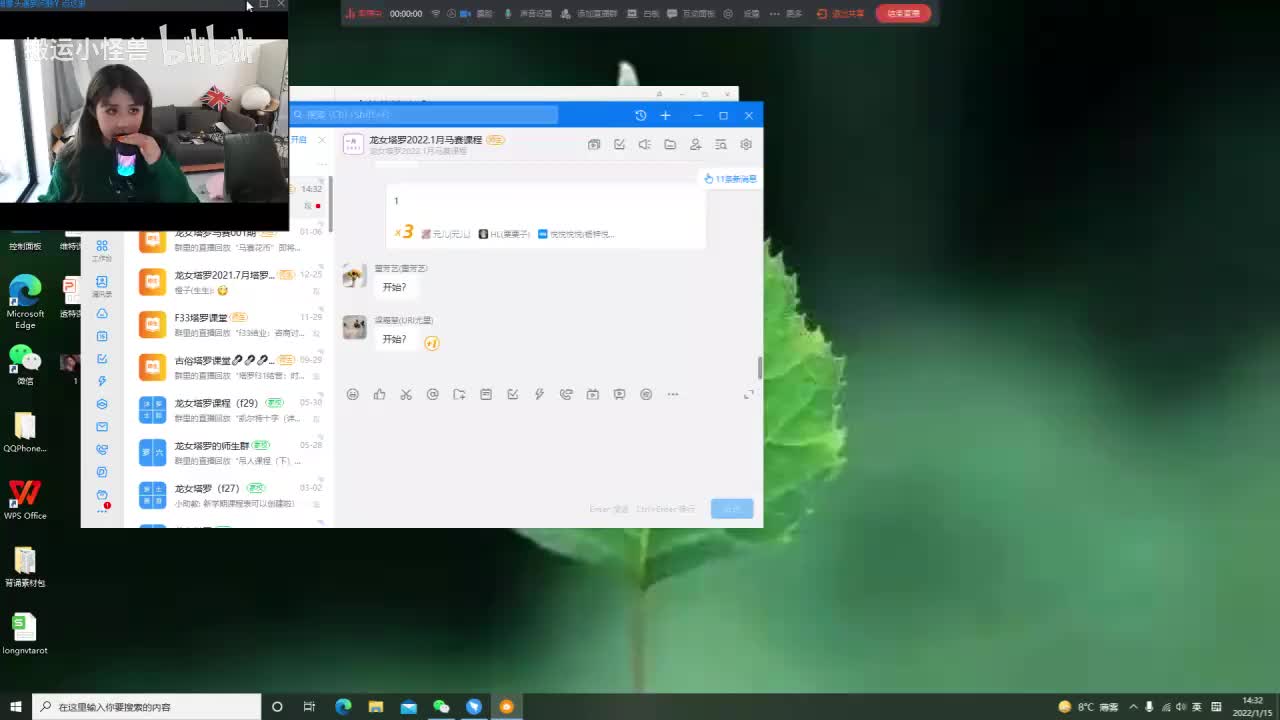Show hidden system tray icons
Screen dimensions: 1280x720
point(1134,707)
